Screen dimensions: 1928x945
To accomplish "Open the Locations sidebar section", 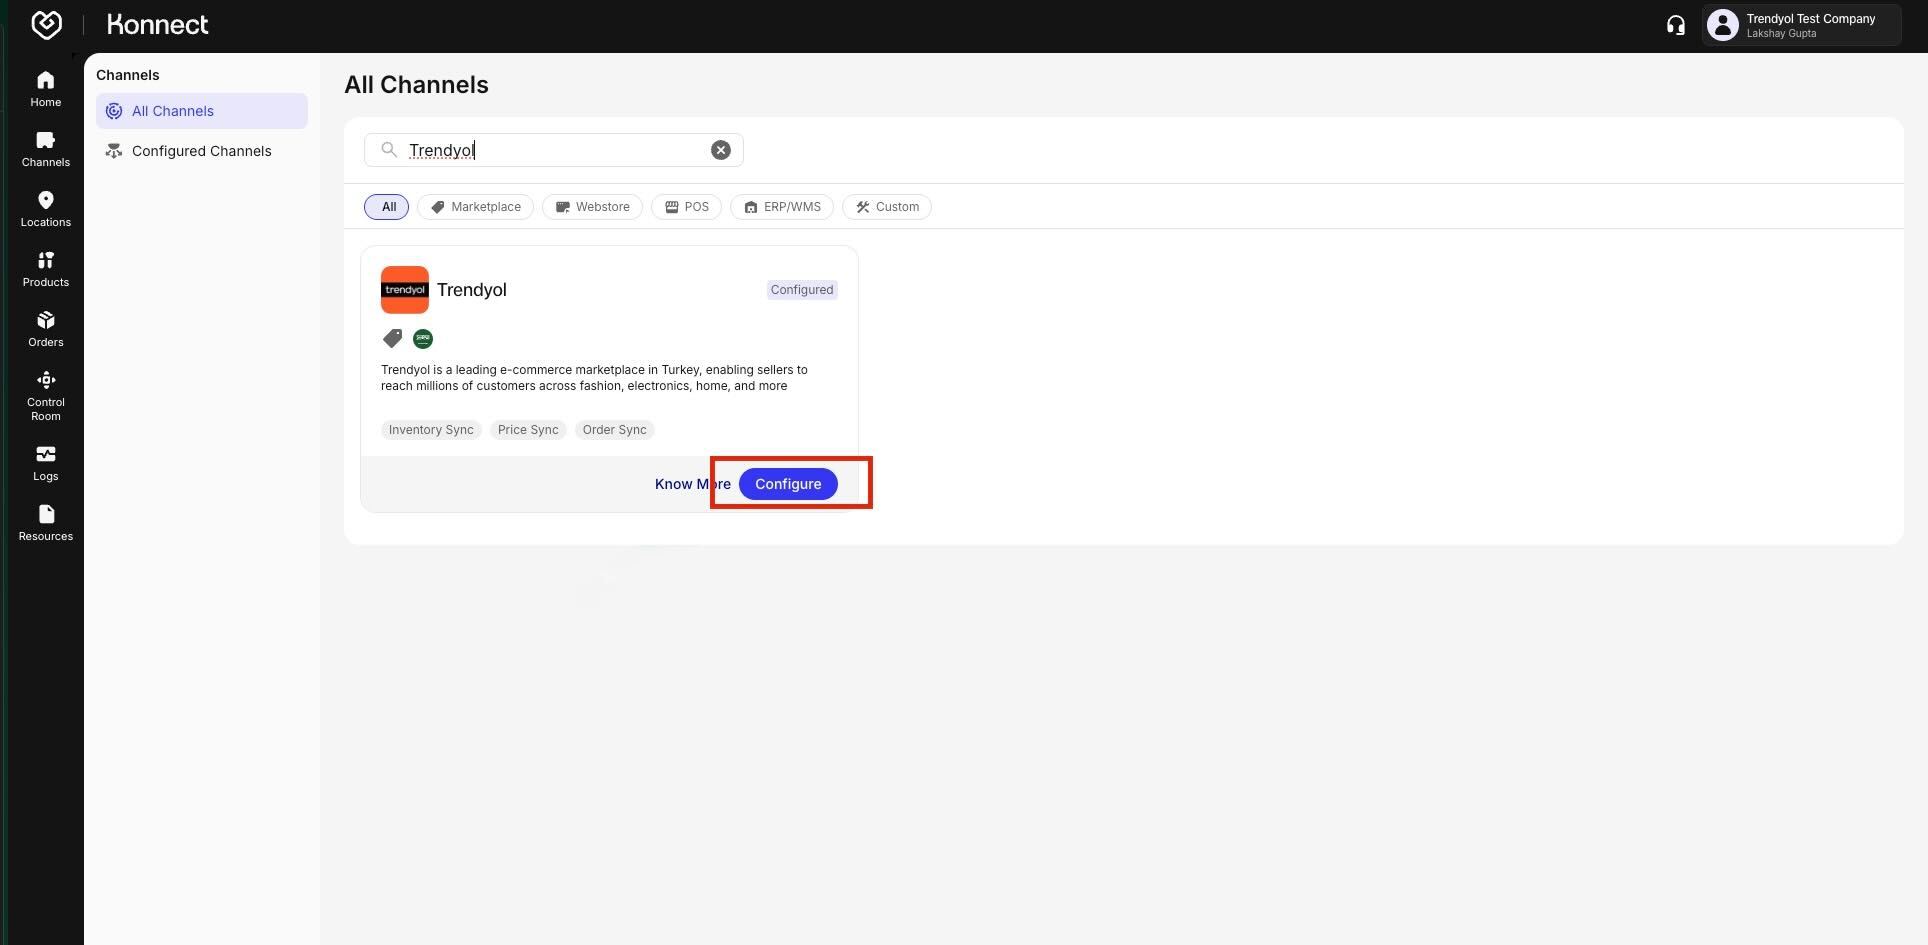I will (46, 209).
